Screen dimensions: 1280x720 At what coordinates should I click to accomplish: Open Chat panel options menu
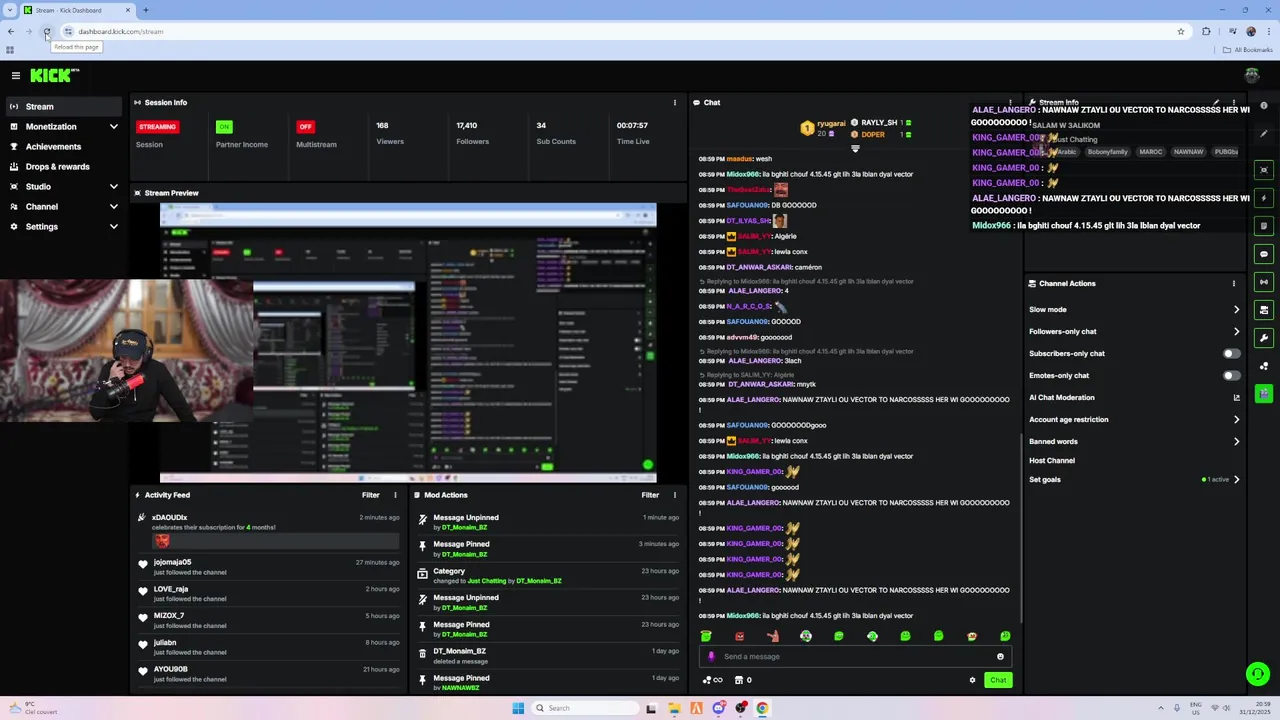1010,102
